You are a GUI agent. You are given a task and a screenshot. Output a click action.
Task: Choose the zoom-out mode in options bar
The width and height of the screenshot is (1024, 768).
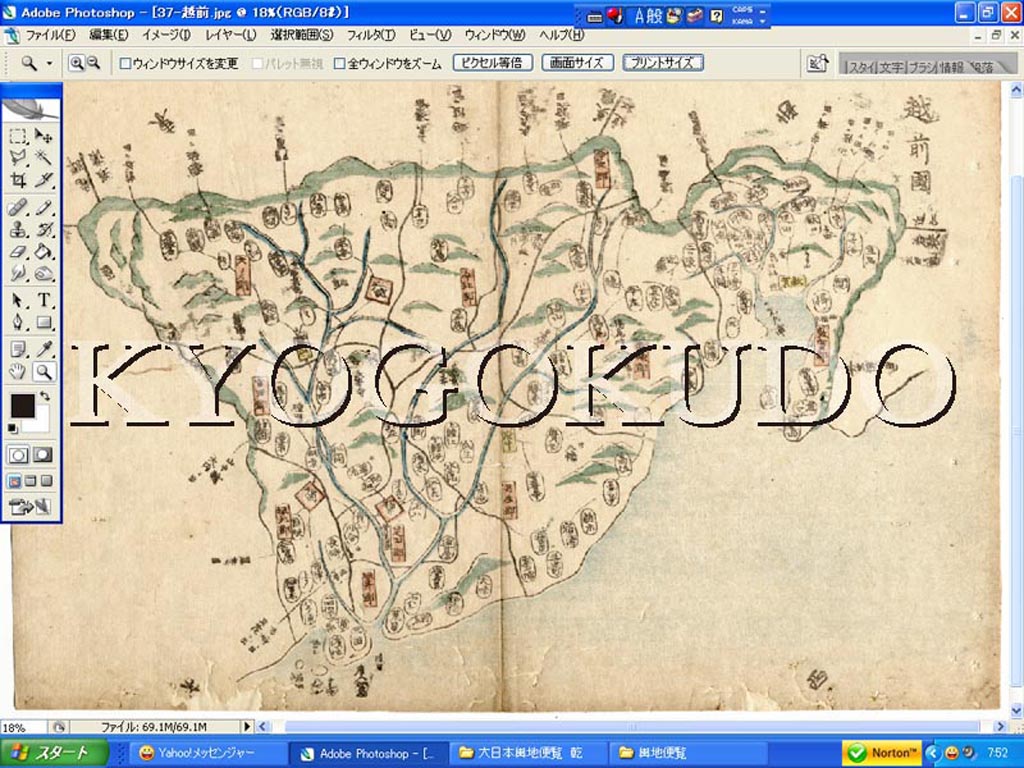click(93, 63)
